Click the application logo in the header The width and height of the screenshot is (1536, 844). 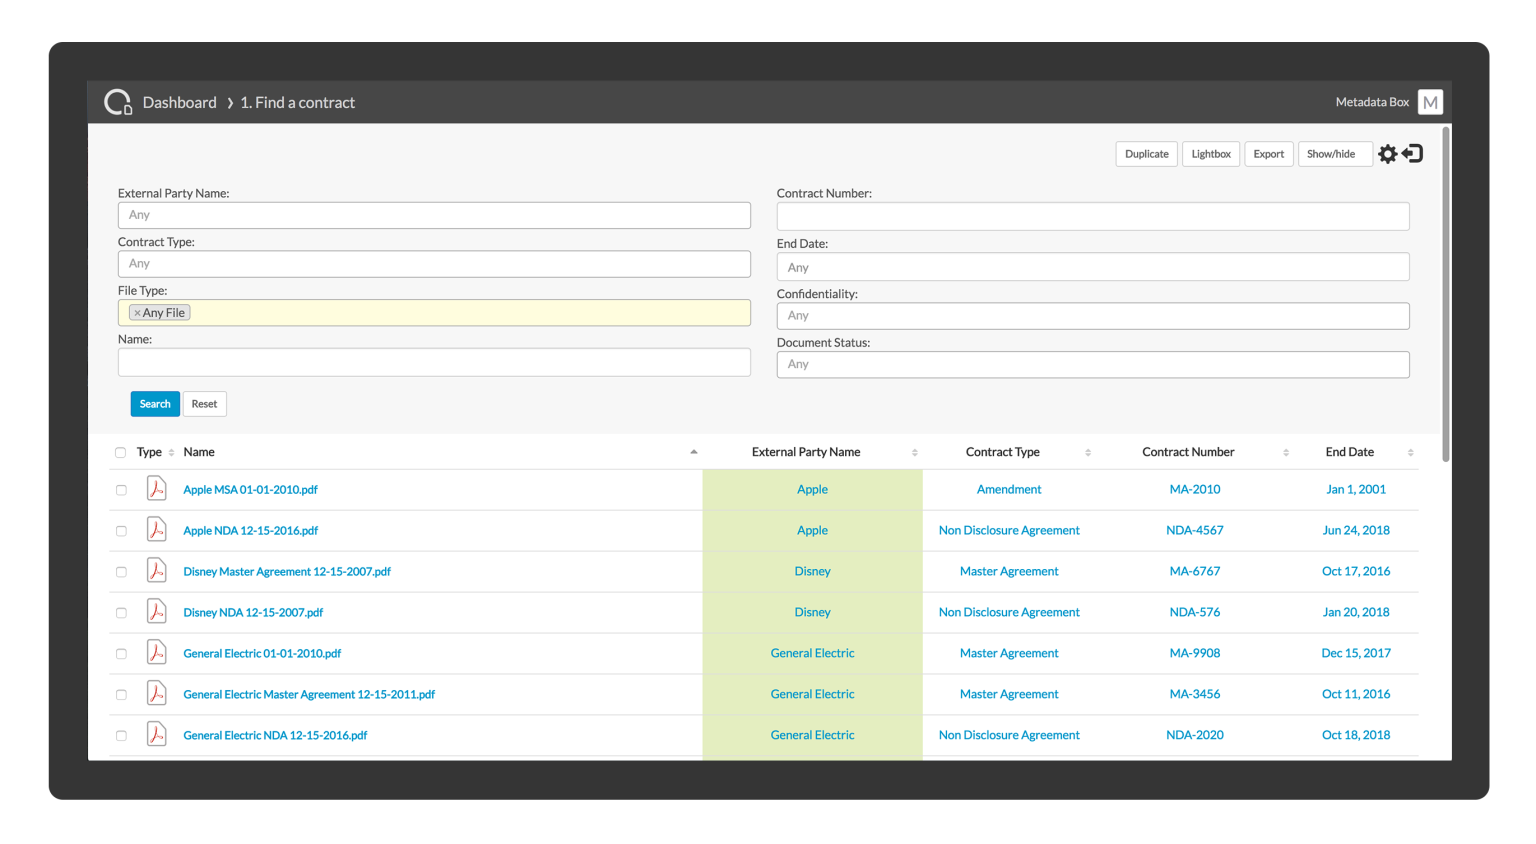(117, 101)
